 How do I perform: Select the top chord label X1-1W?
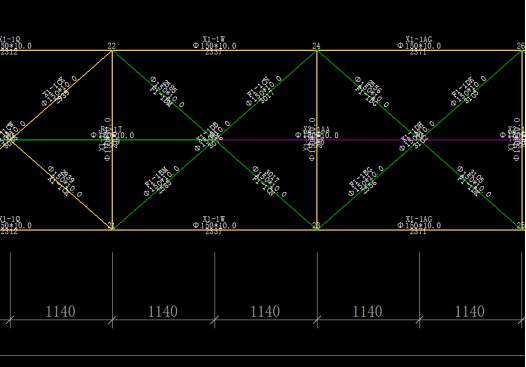[x=214, y=40]
